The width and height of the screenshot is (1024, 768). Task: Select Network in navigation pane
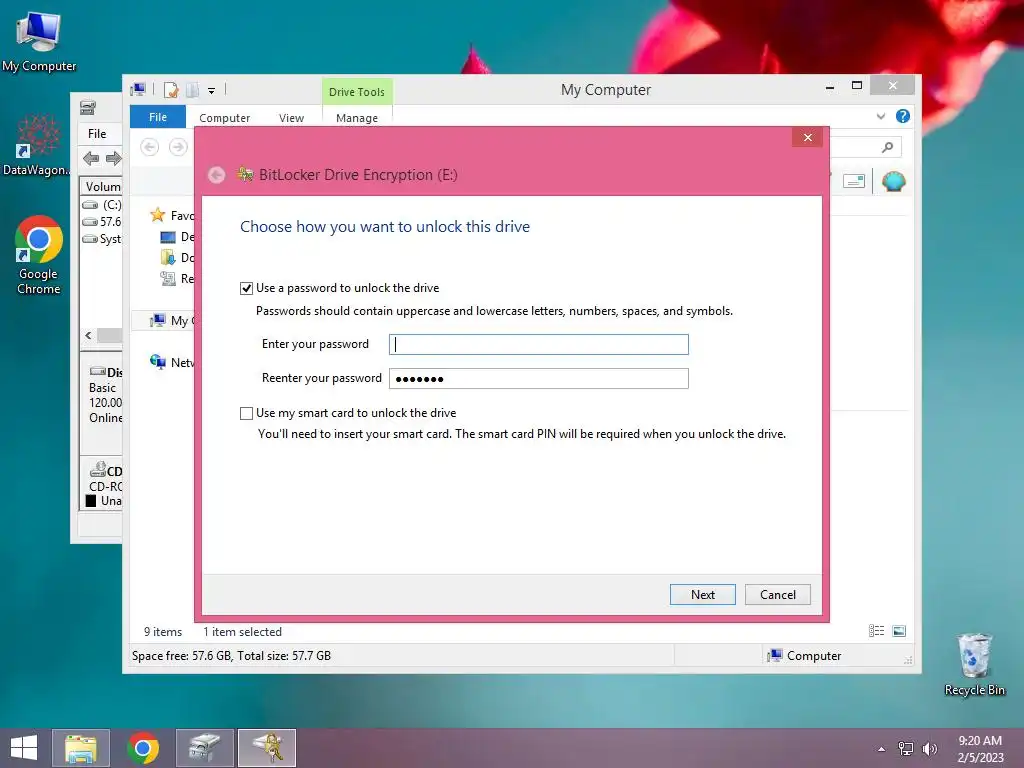pyautogui.click(x=172, y=362)
